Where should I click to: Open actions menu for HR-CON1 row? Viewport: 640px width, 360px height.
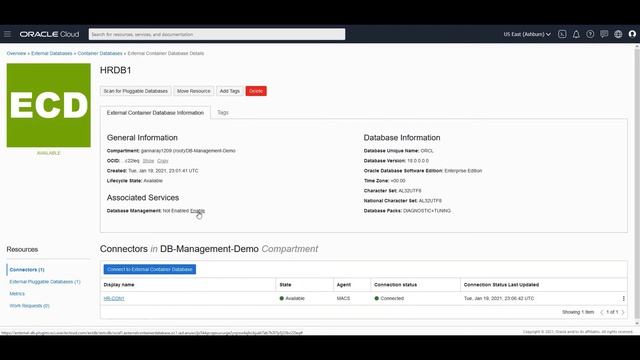tap(623, 298)
